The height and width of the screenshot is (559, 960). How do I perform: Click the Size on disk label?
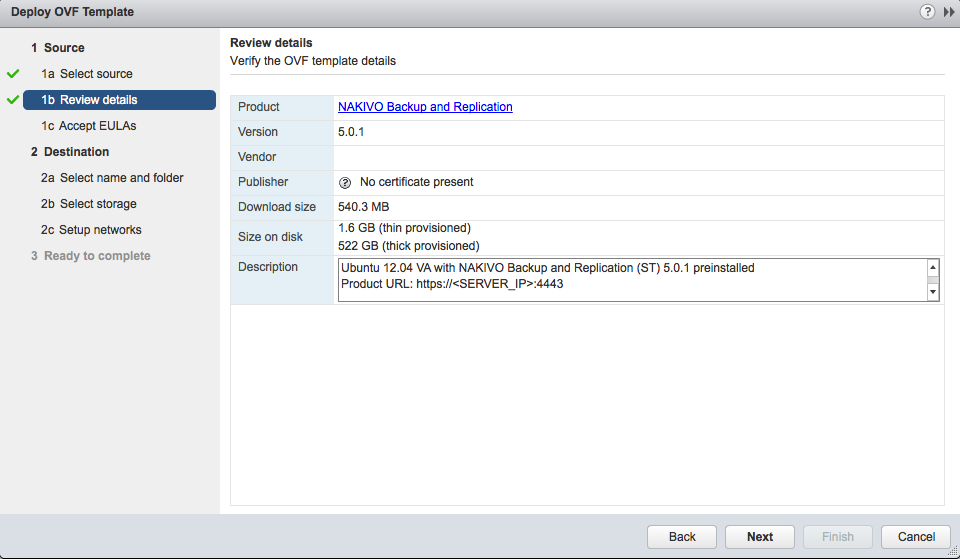[270, 237]
